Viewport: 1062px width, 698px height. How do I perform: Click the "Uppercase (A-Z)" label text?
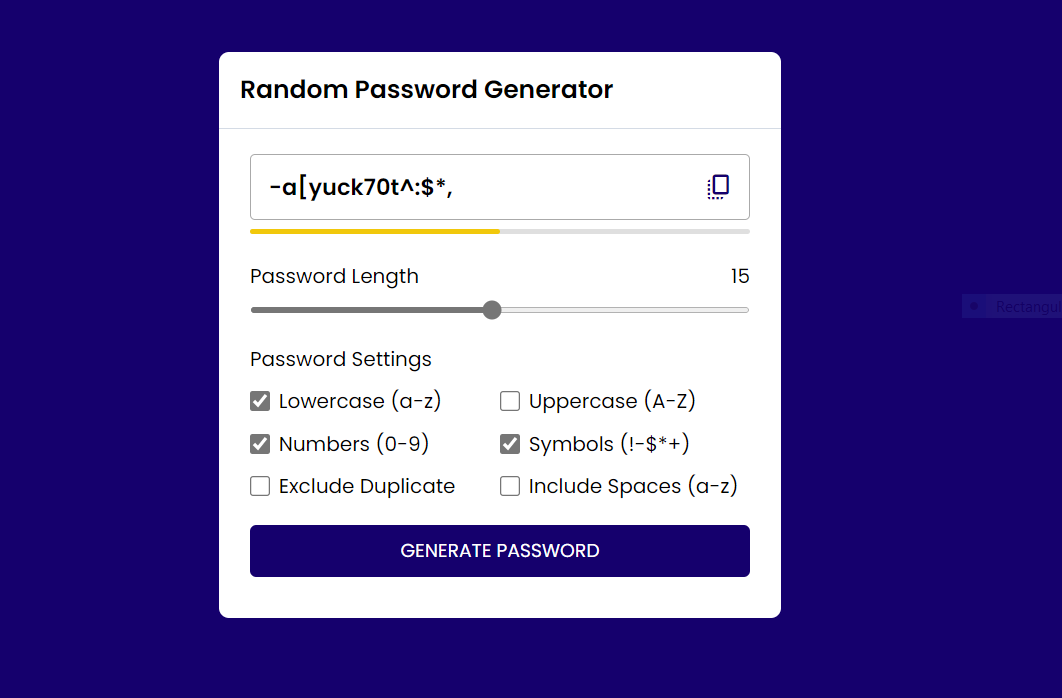pyautogui.click(x=612, y=401)
